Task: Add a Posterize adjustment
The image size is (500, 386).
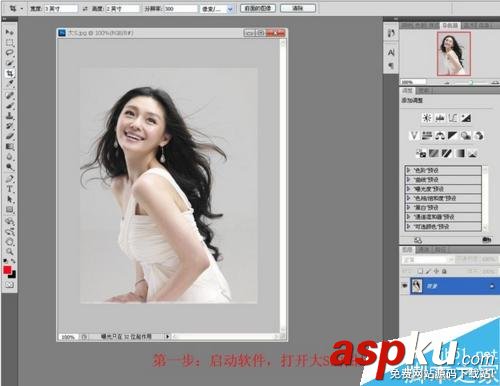Action: tap(434, 153)
